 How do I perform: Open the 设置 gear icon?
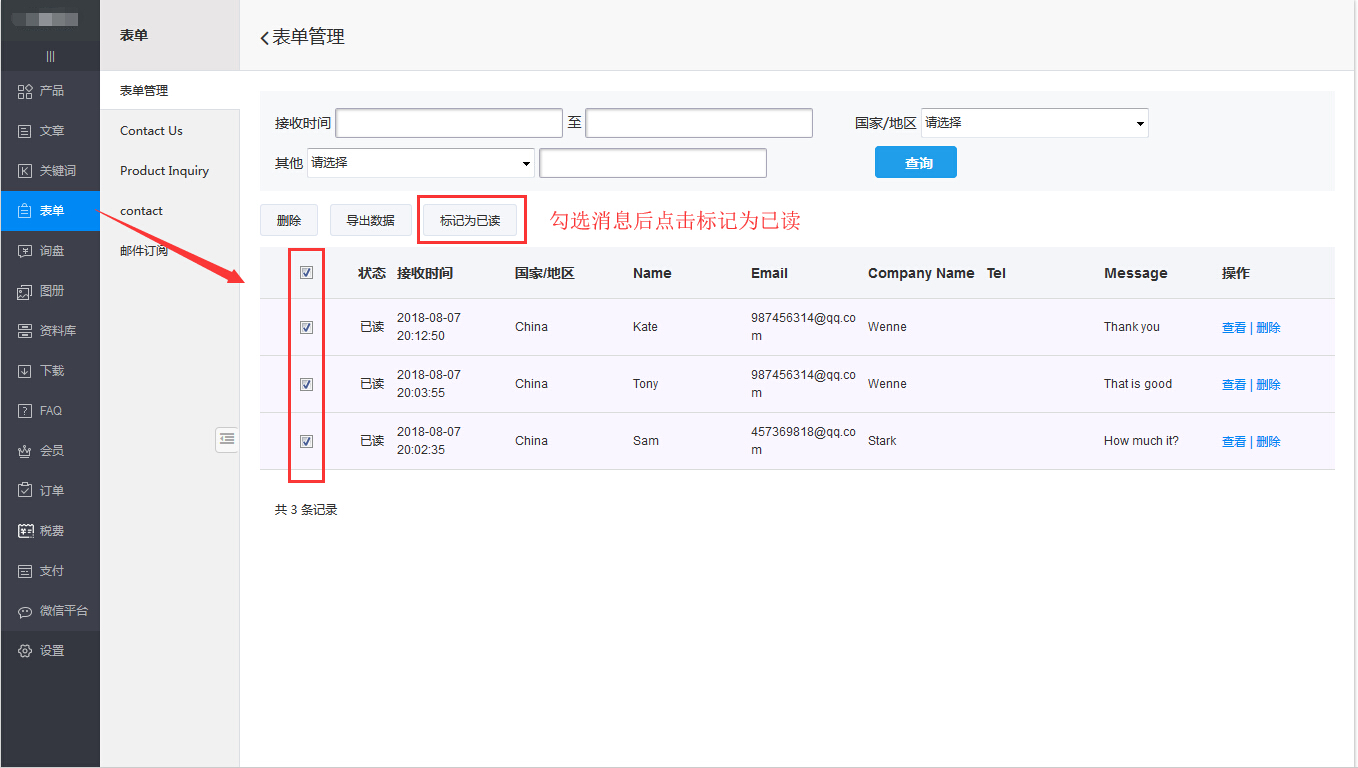26,651
